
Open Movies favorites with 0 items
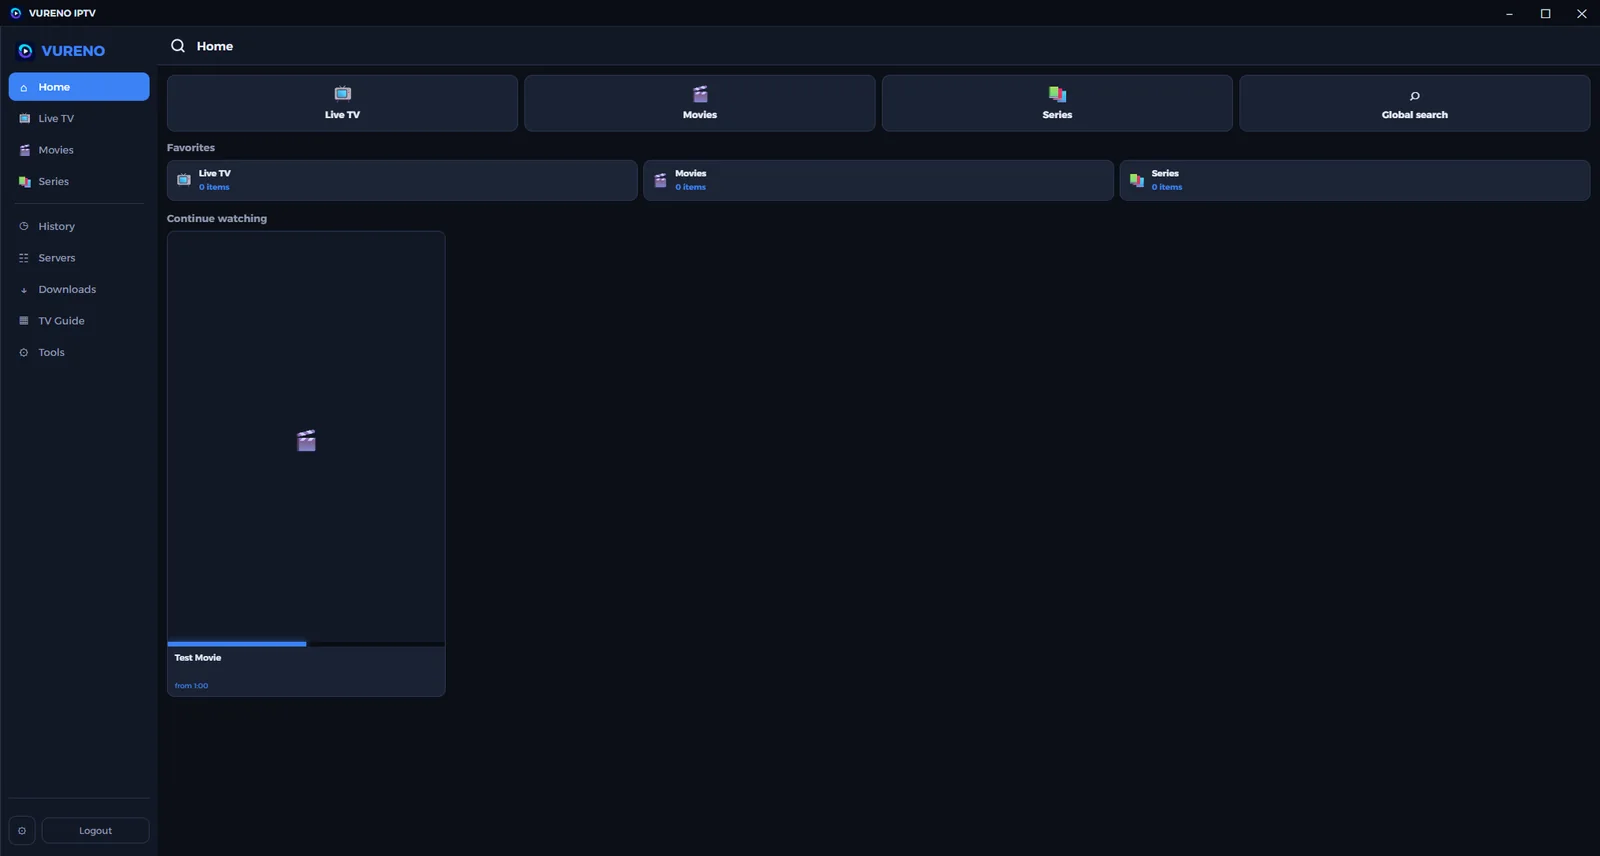[x=878, y=180]
